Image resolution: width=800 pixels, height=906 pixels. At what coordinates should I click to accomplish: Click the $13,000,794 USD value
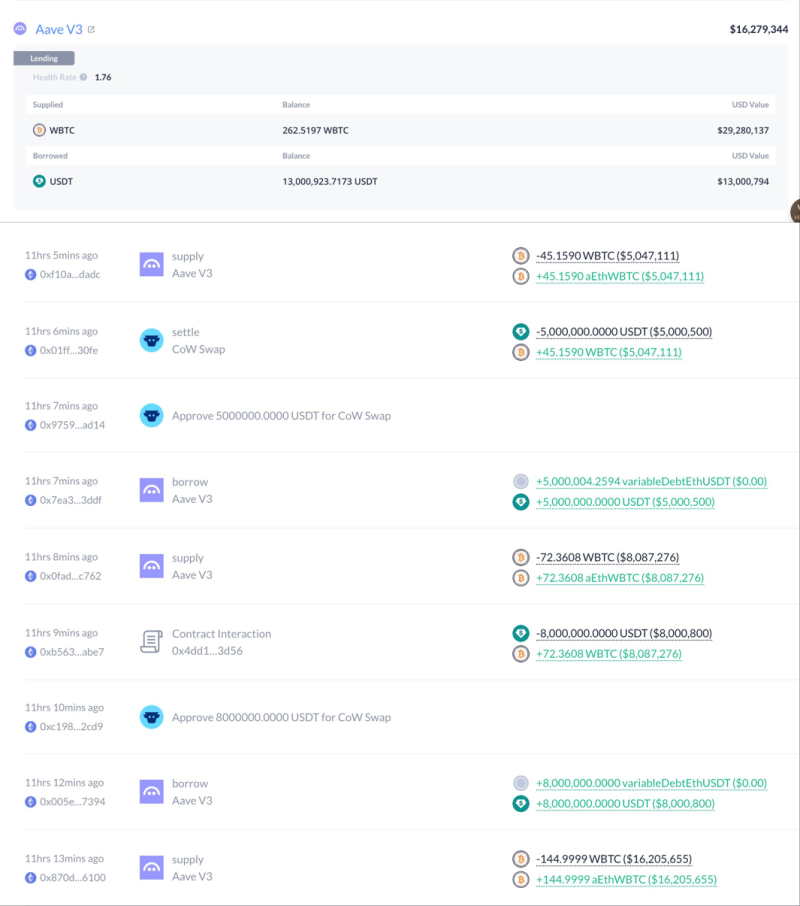(x=743, y=181)
